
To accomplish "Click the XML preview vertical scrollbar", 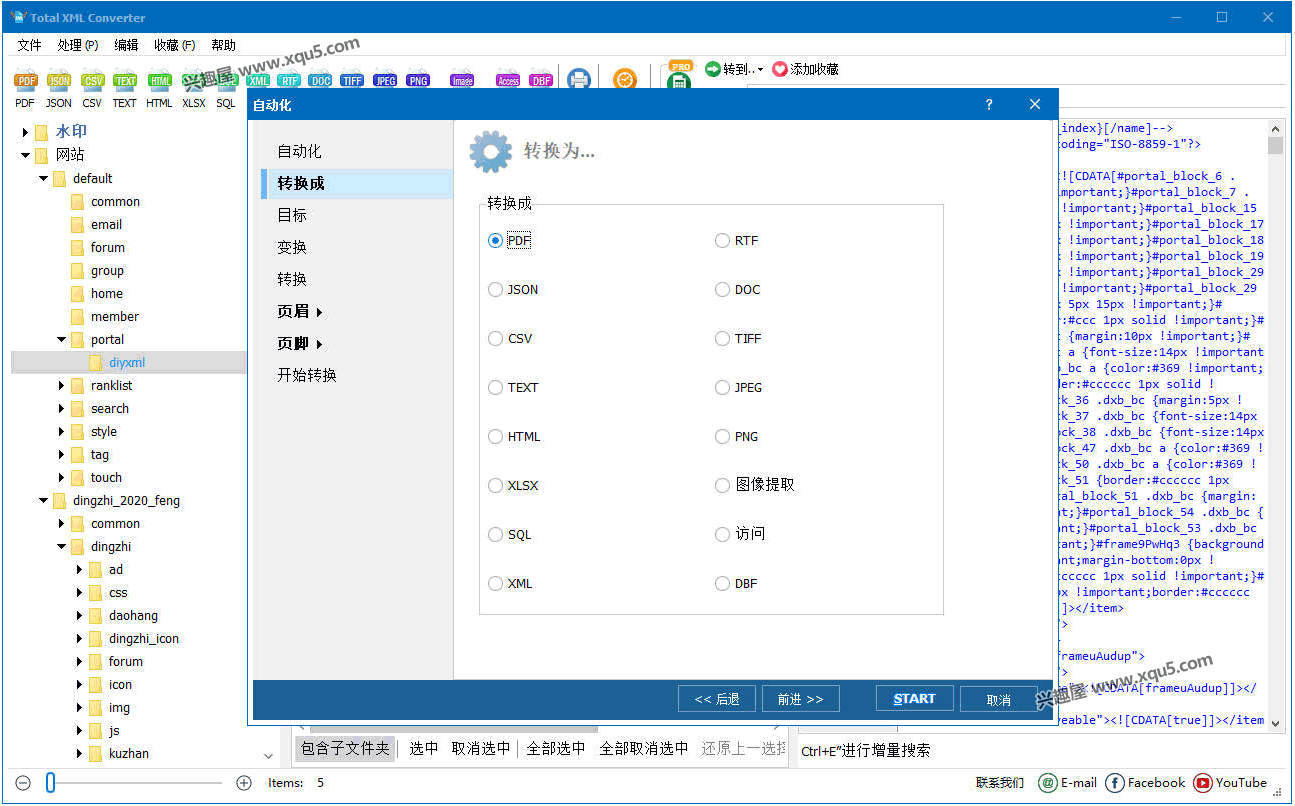I will [1275, 428].
